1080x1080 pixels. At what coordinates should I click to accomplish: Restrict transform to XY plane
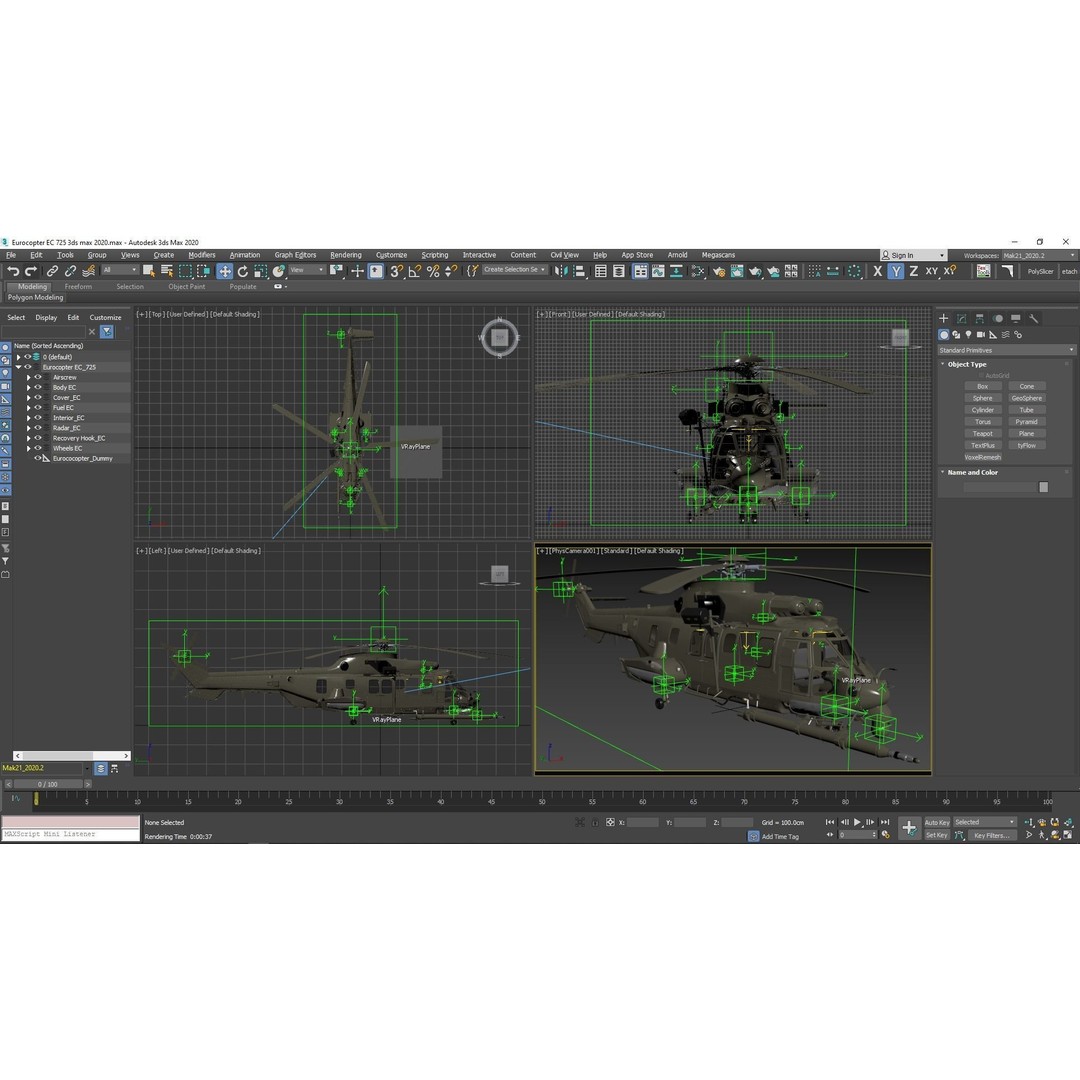pos(931,271)
